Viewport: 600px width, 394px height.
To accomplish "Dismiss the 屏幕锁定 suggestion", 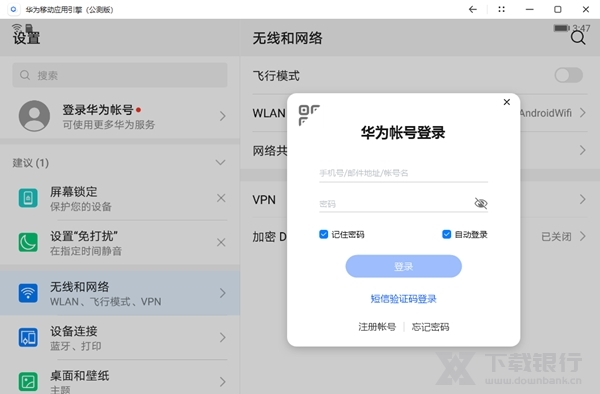I will point(221,198).
